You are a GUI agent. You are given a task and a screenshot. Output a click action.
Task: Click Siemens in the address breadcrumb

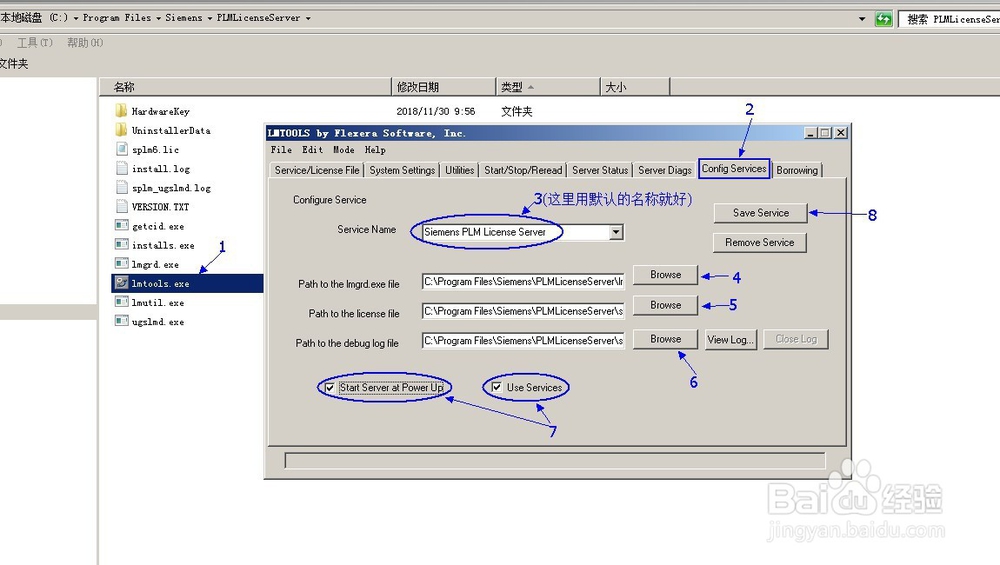pyautogui.click(x=184, y=18)
